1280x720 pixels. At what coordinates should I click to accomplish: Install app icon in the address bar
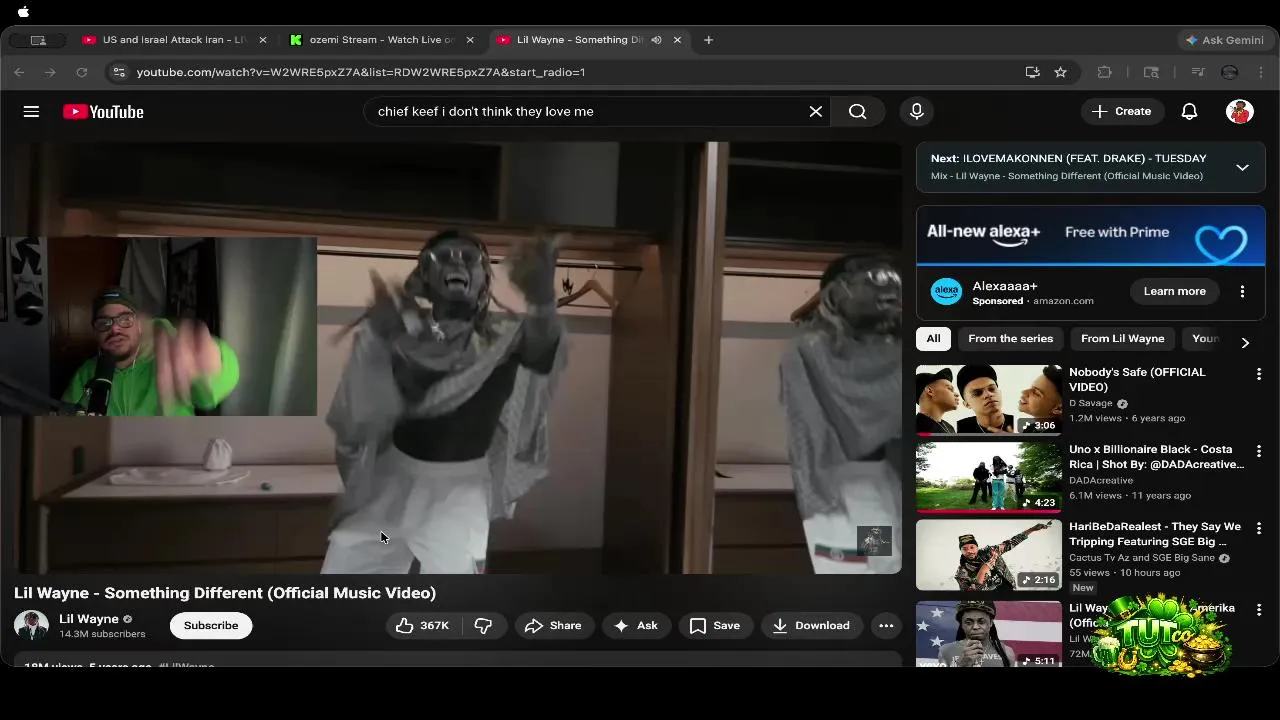point(1032,72)
